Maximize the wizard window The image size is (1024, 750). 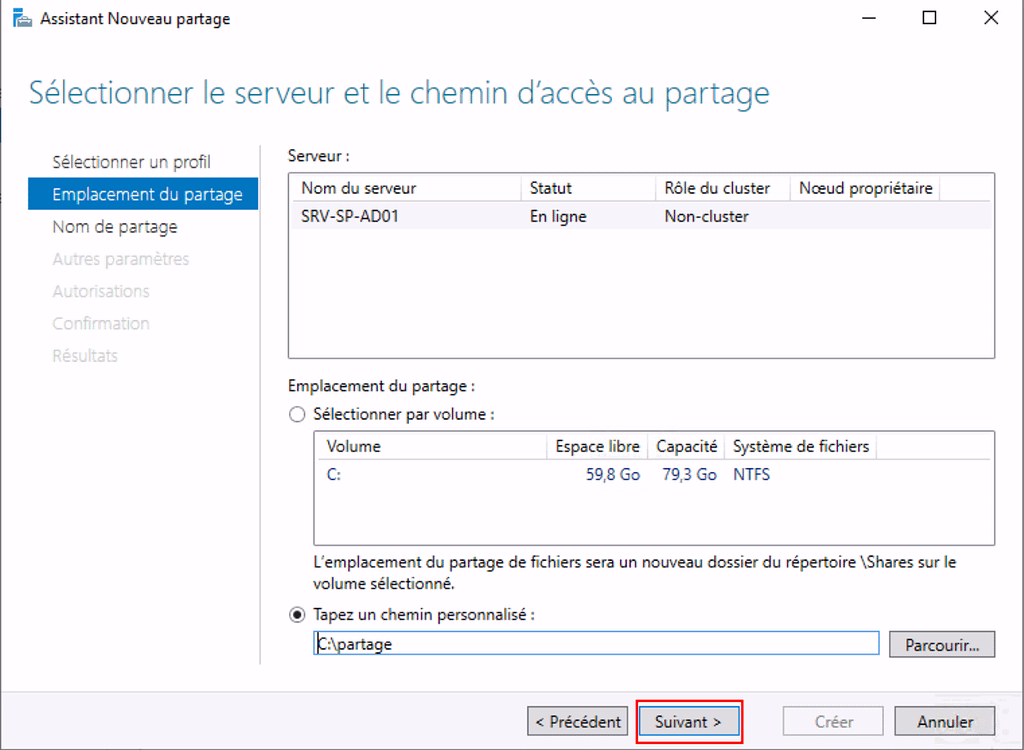(x=930, y=18)
